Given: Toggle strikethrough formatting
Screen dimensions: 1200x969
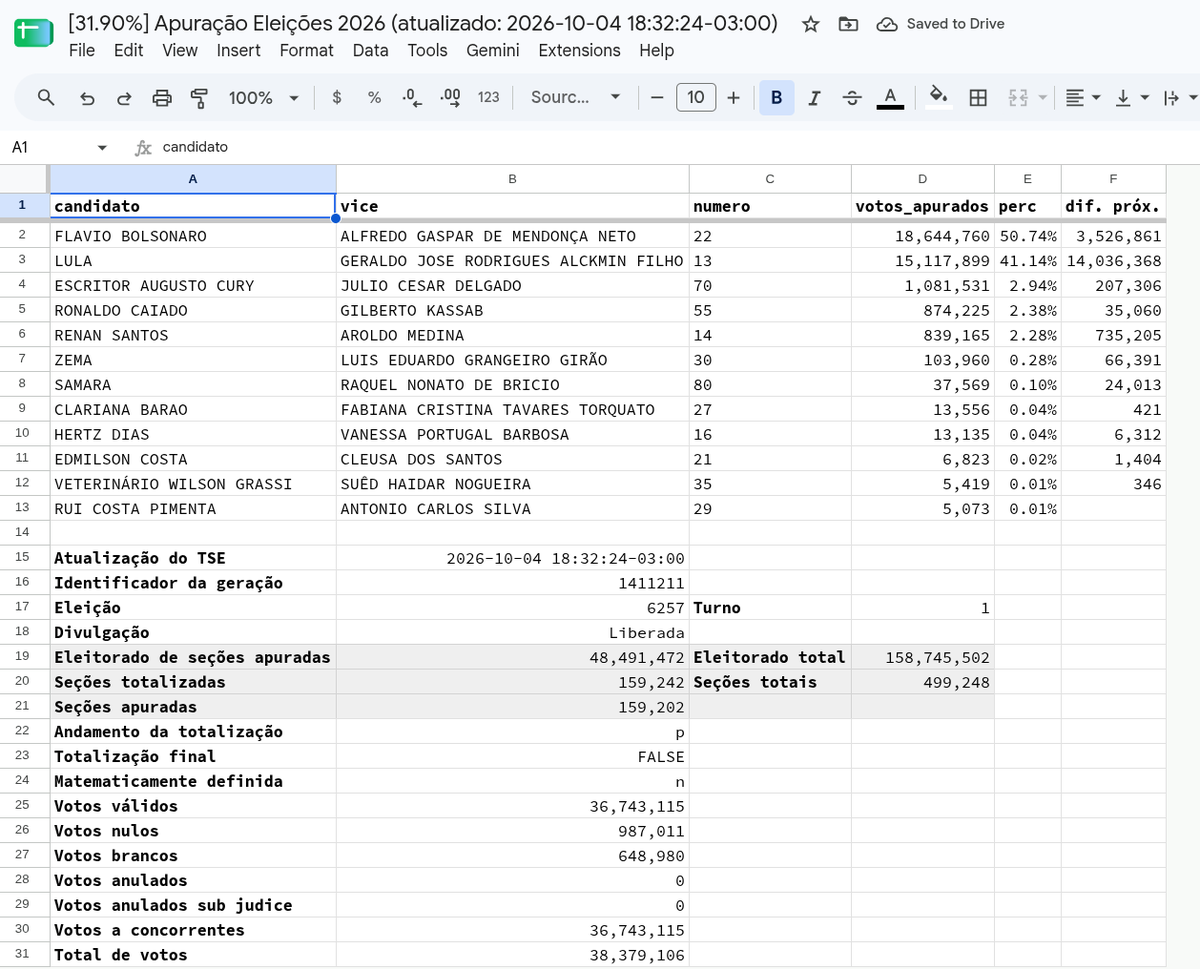Looking at the screenshot, I should [851, 97].
